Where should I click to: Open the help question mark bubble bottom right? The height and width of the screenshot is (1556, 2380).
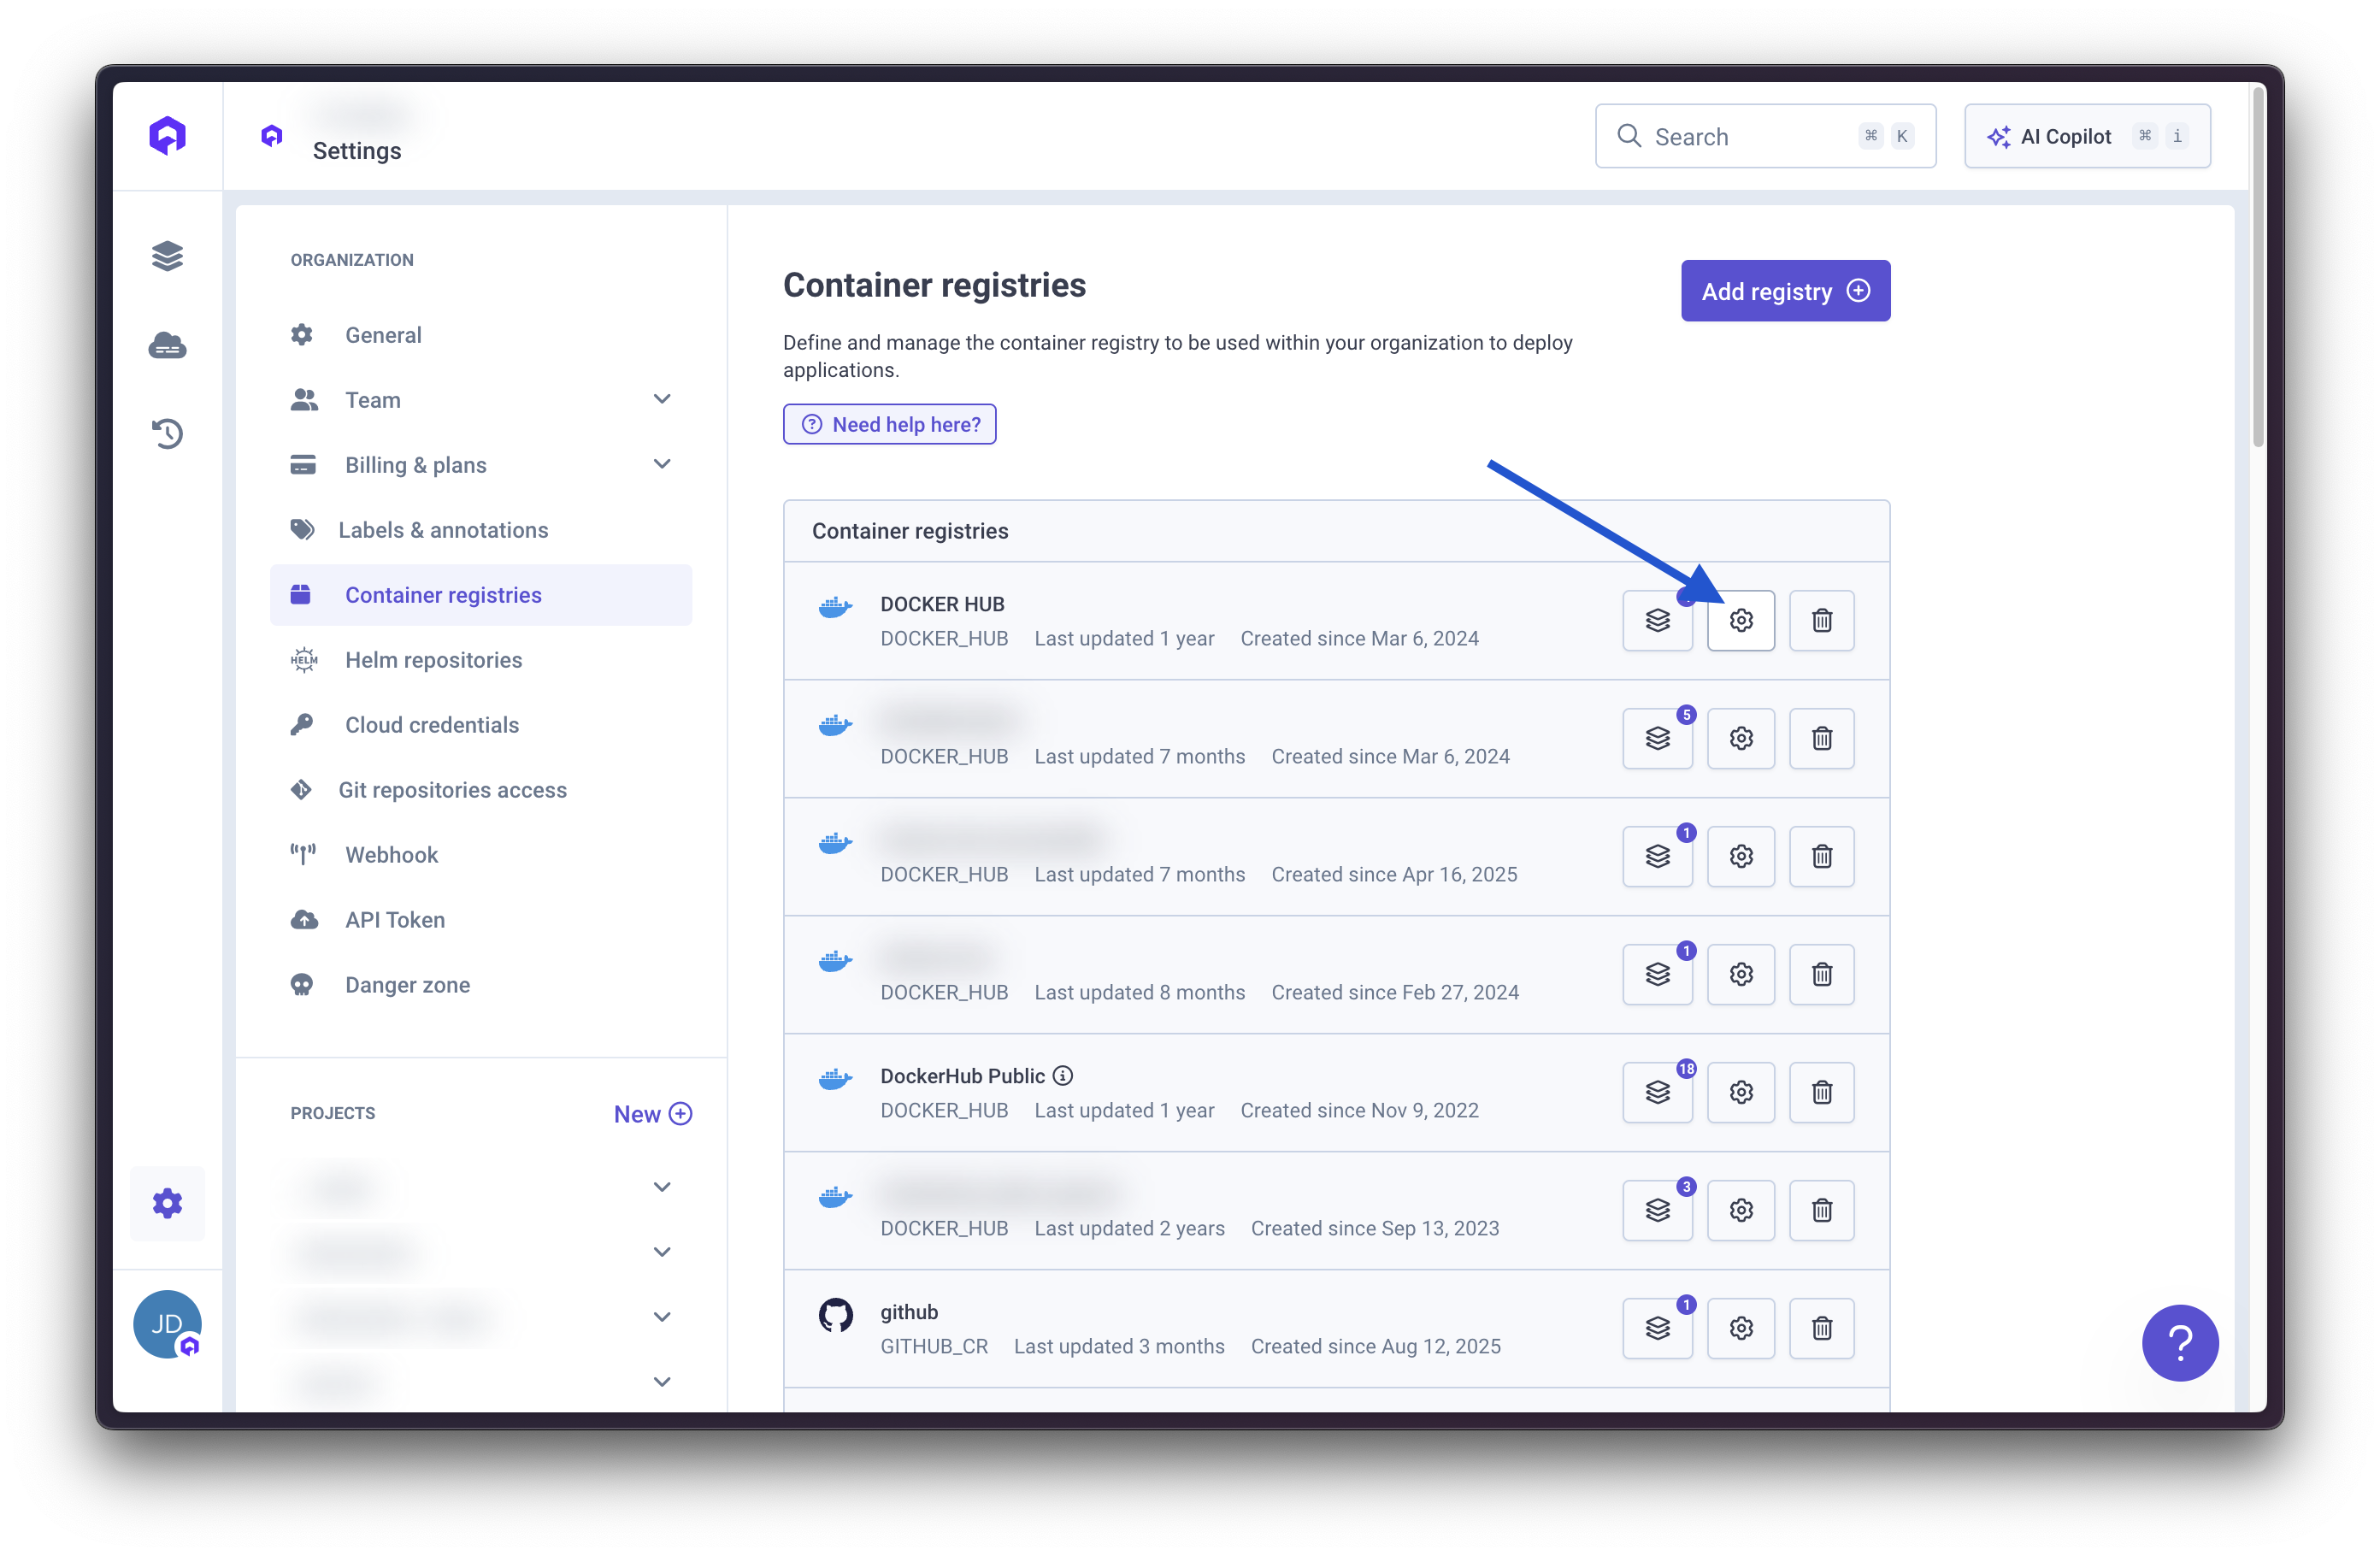tap(2180, 1343)
